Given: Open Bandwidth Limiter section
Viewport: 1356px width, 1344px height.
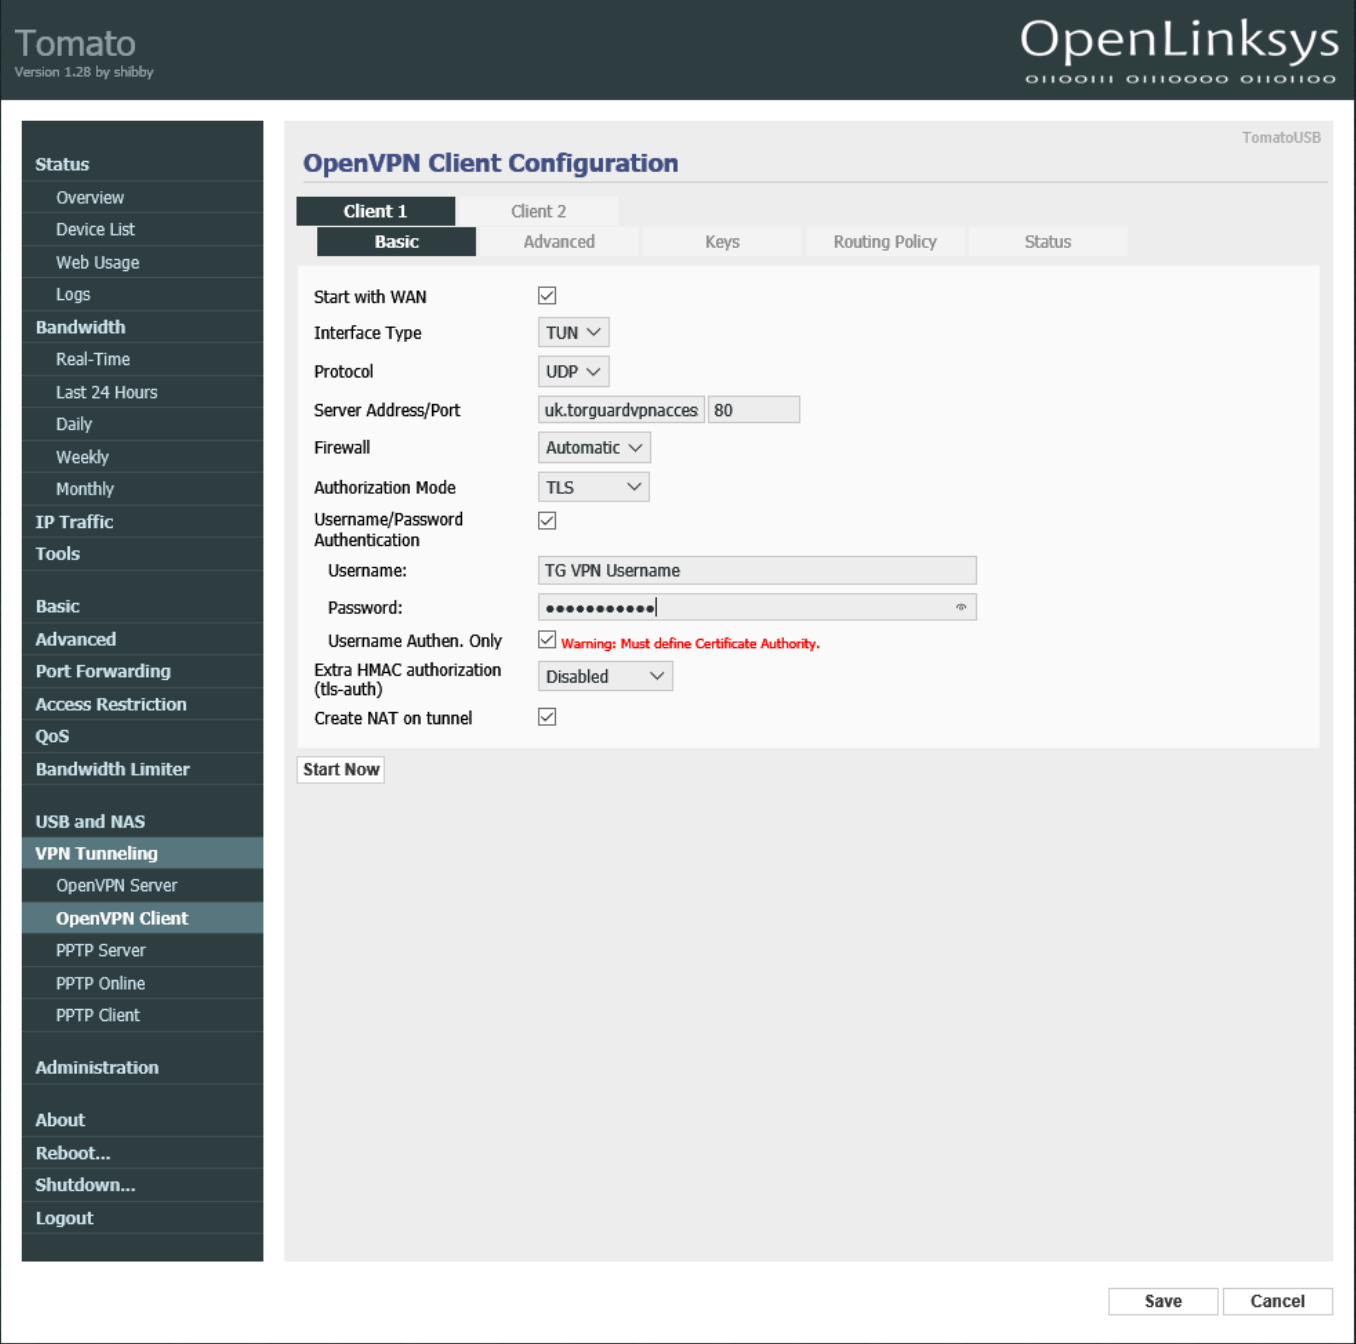Looking at the screenshot, I should pos(142,769).
